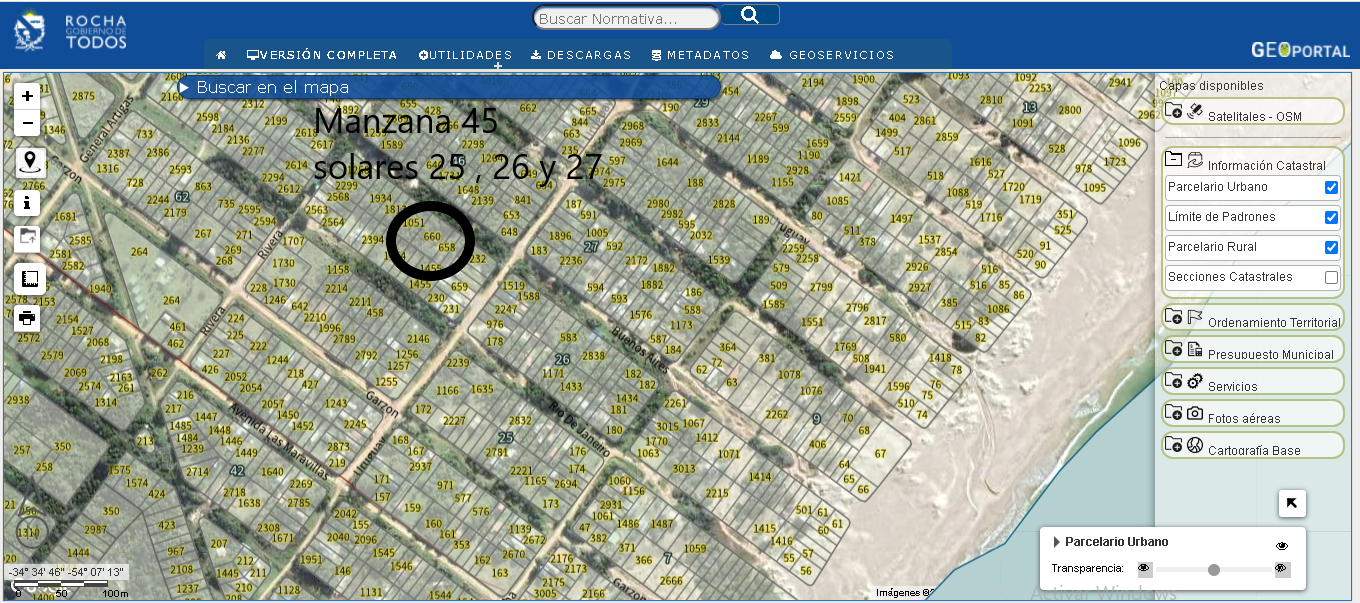Open the information tool

(28, 203)
